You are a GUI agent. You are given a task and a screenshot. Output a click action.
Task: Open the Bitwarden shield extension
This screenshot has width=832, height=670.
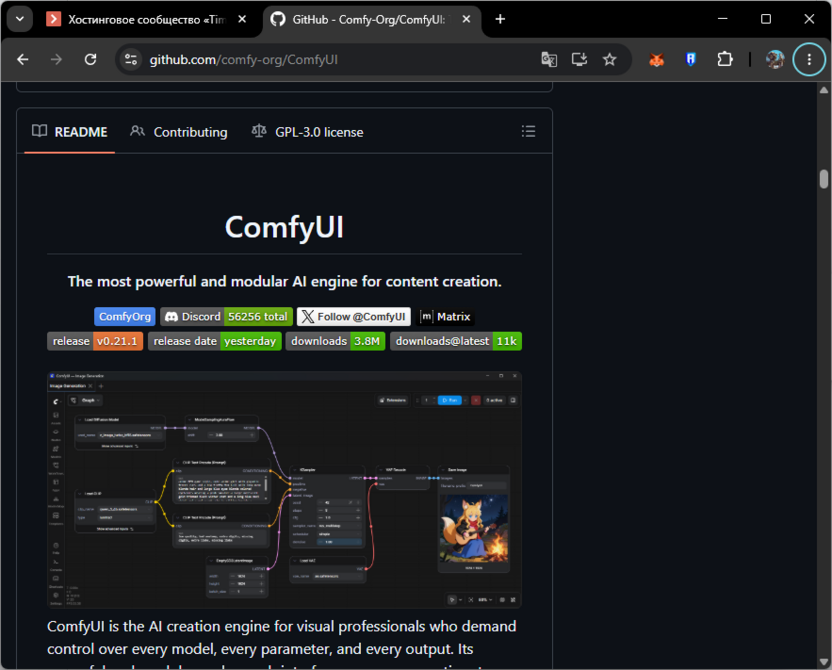690,59
